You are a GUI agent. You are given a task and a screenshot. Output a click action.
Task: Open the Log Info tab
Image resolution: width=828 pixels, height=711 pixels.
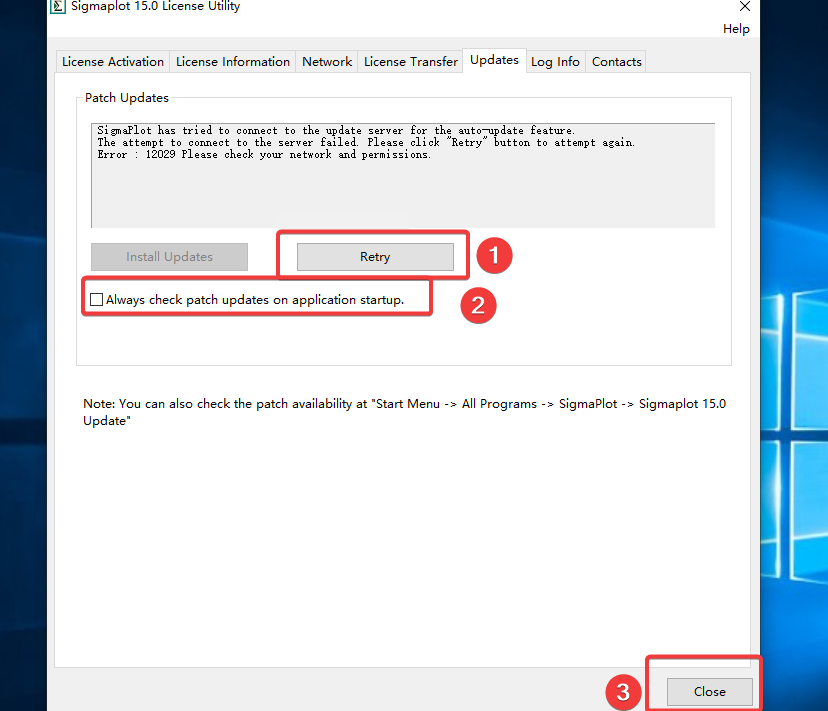coord(556,62)
